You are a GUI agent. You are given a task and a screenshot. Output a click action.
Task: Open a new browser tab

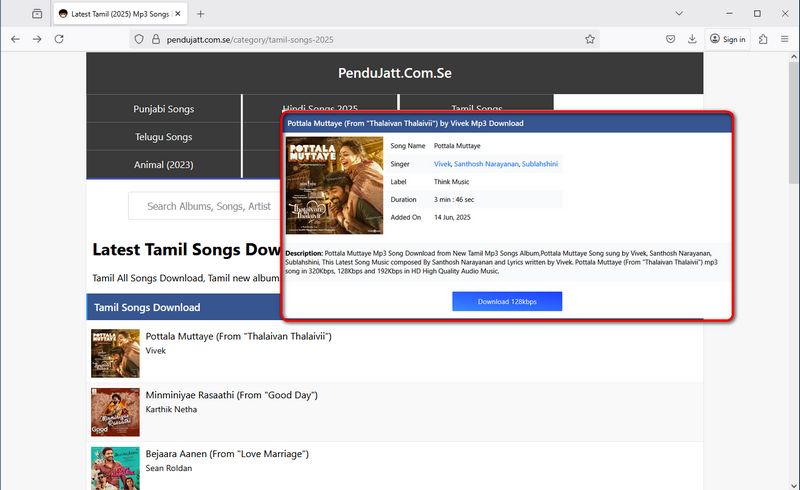[x=201, y=14]
